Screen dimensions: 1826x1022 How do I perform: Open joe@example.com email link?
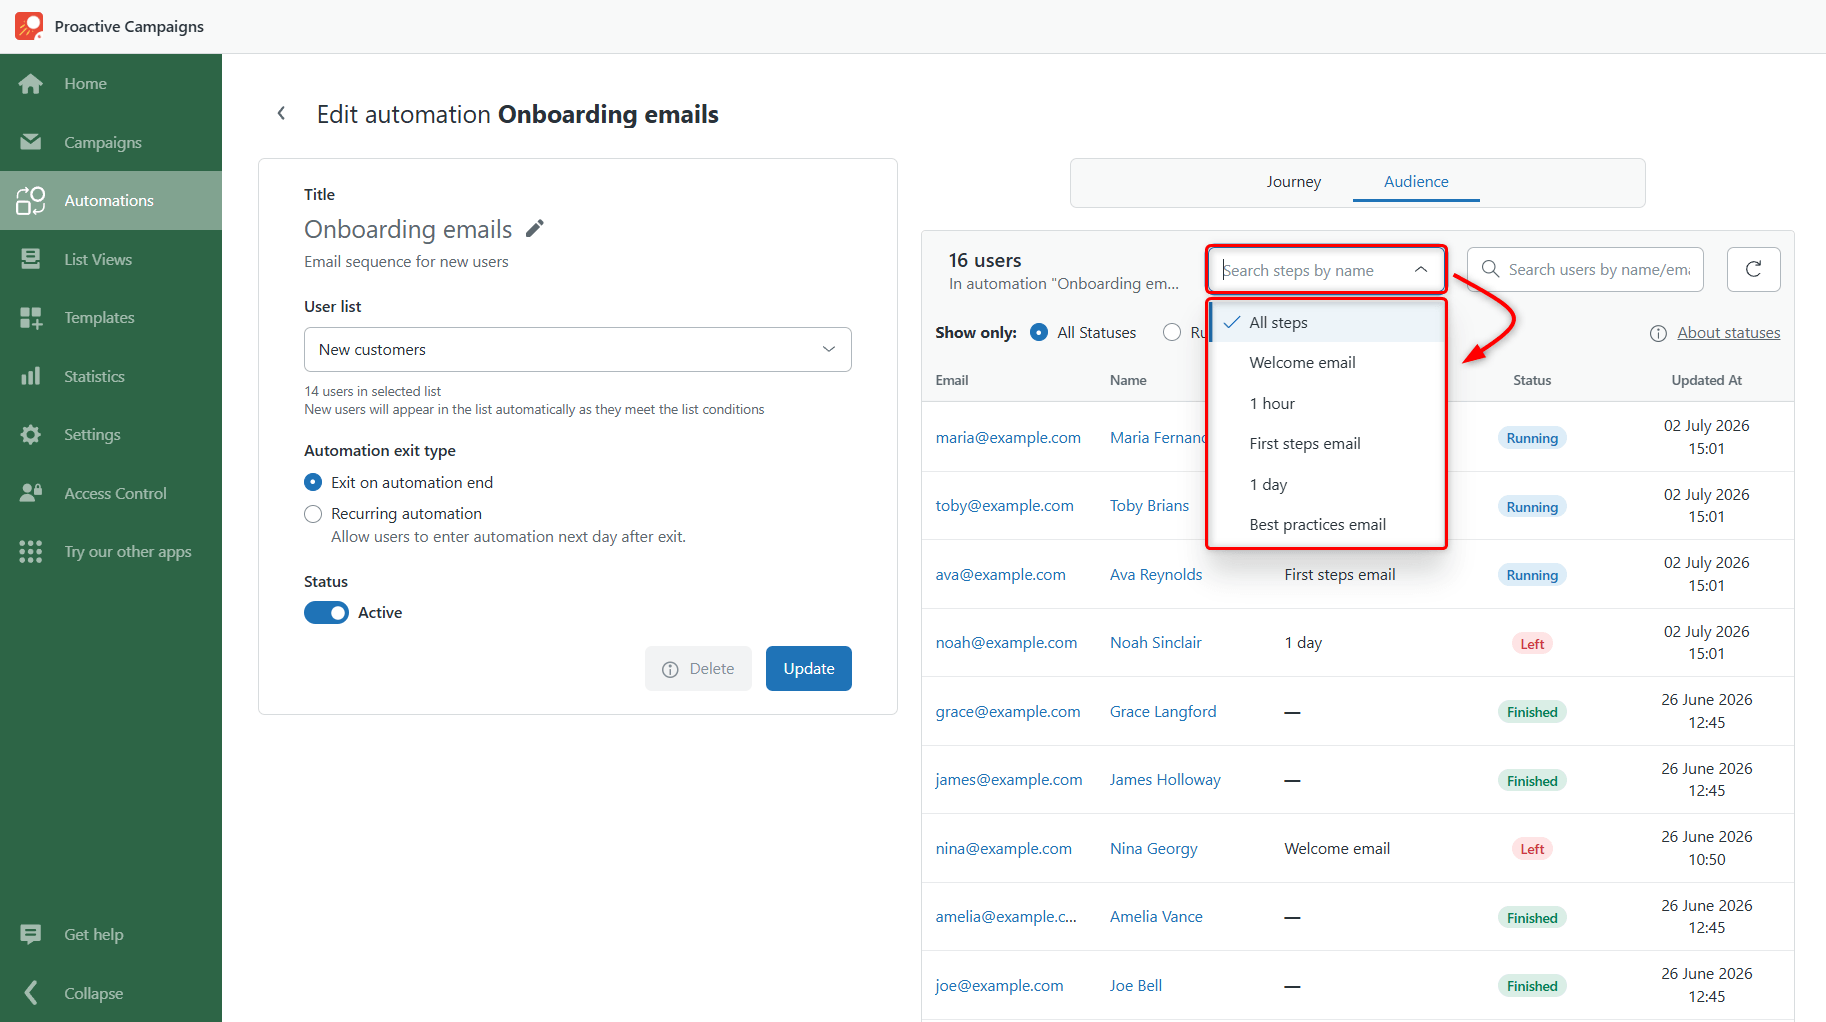[x=999, y=986]
